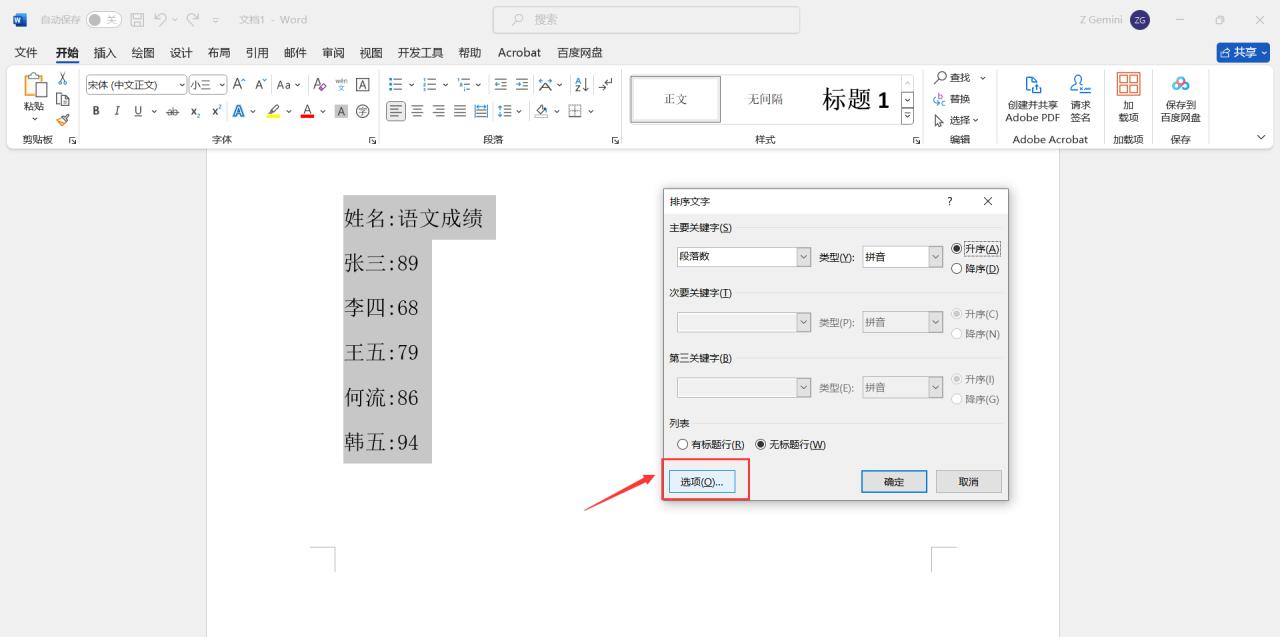This screenshot has width=1280, height=637.
Task: Click the Copy icon in clipboard group
Action: 63,99
